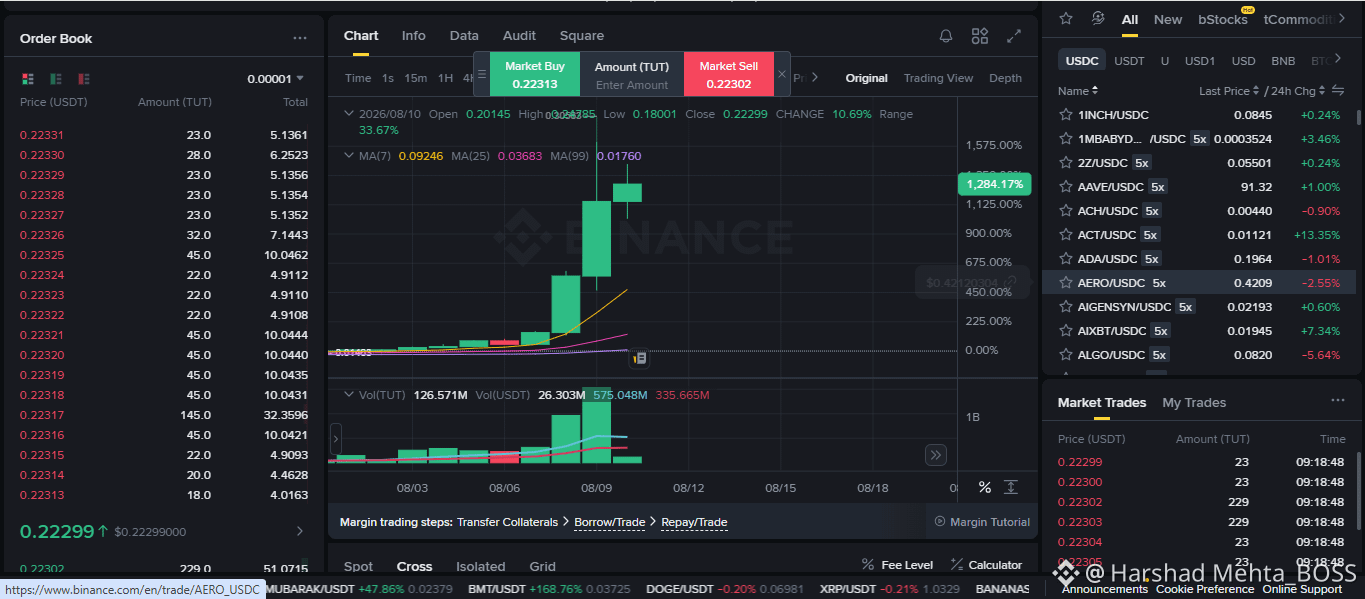Open order book precision 0.00001 dropdown
Viewport: 1365px width, 599px height.
pyautogui.click(x=275, y=78)
